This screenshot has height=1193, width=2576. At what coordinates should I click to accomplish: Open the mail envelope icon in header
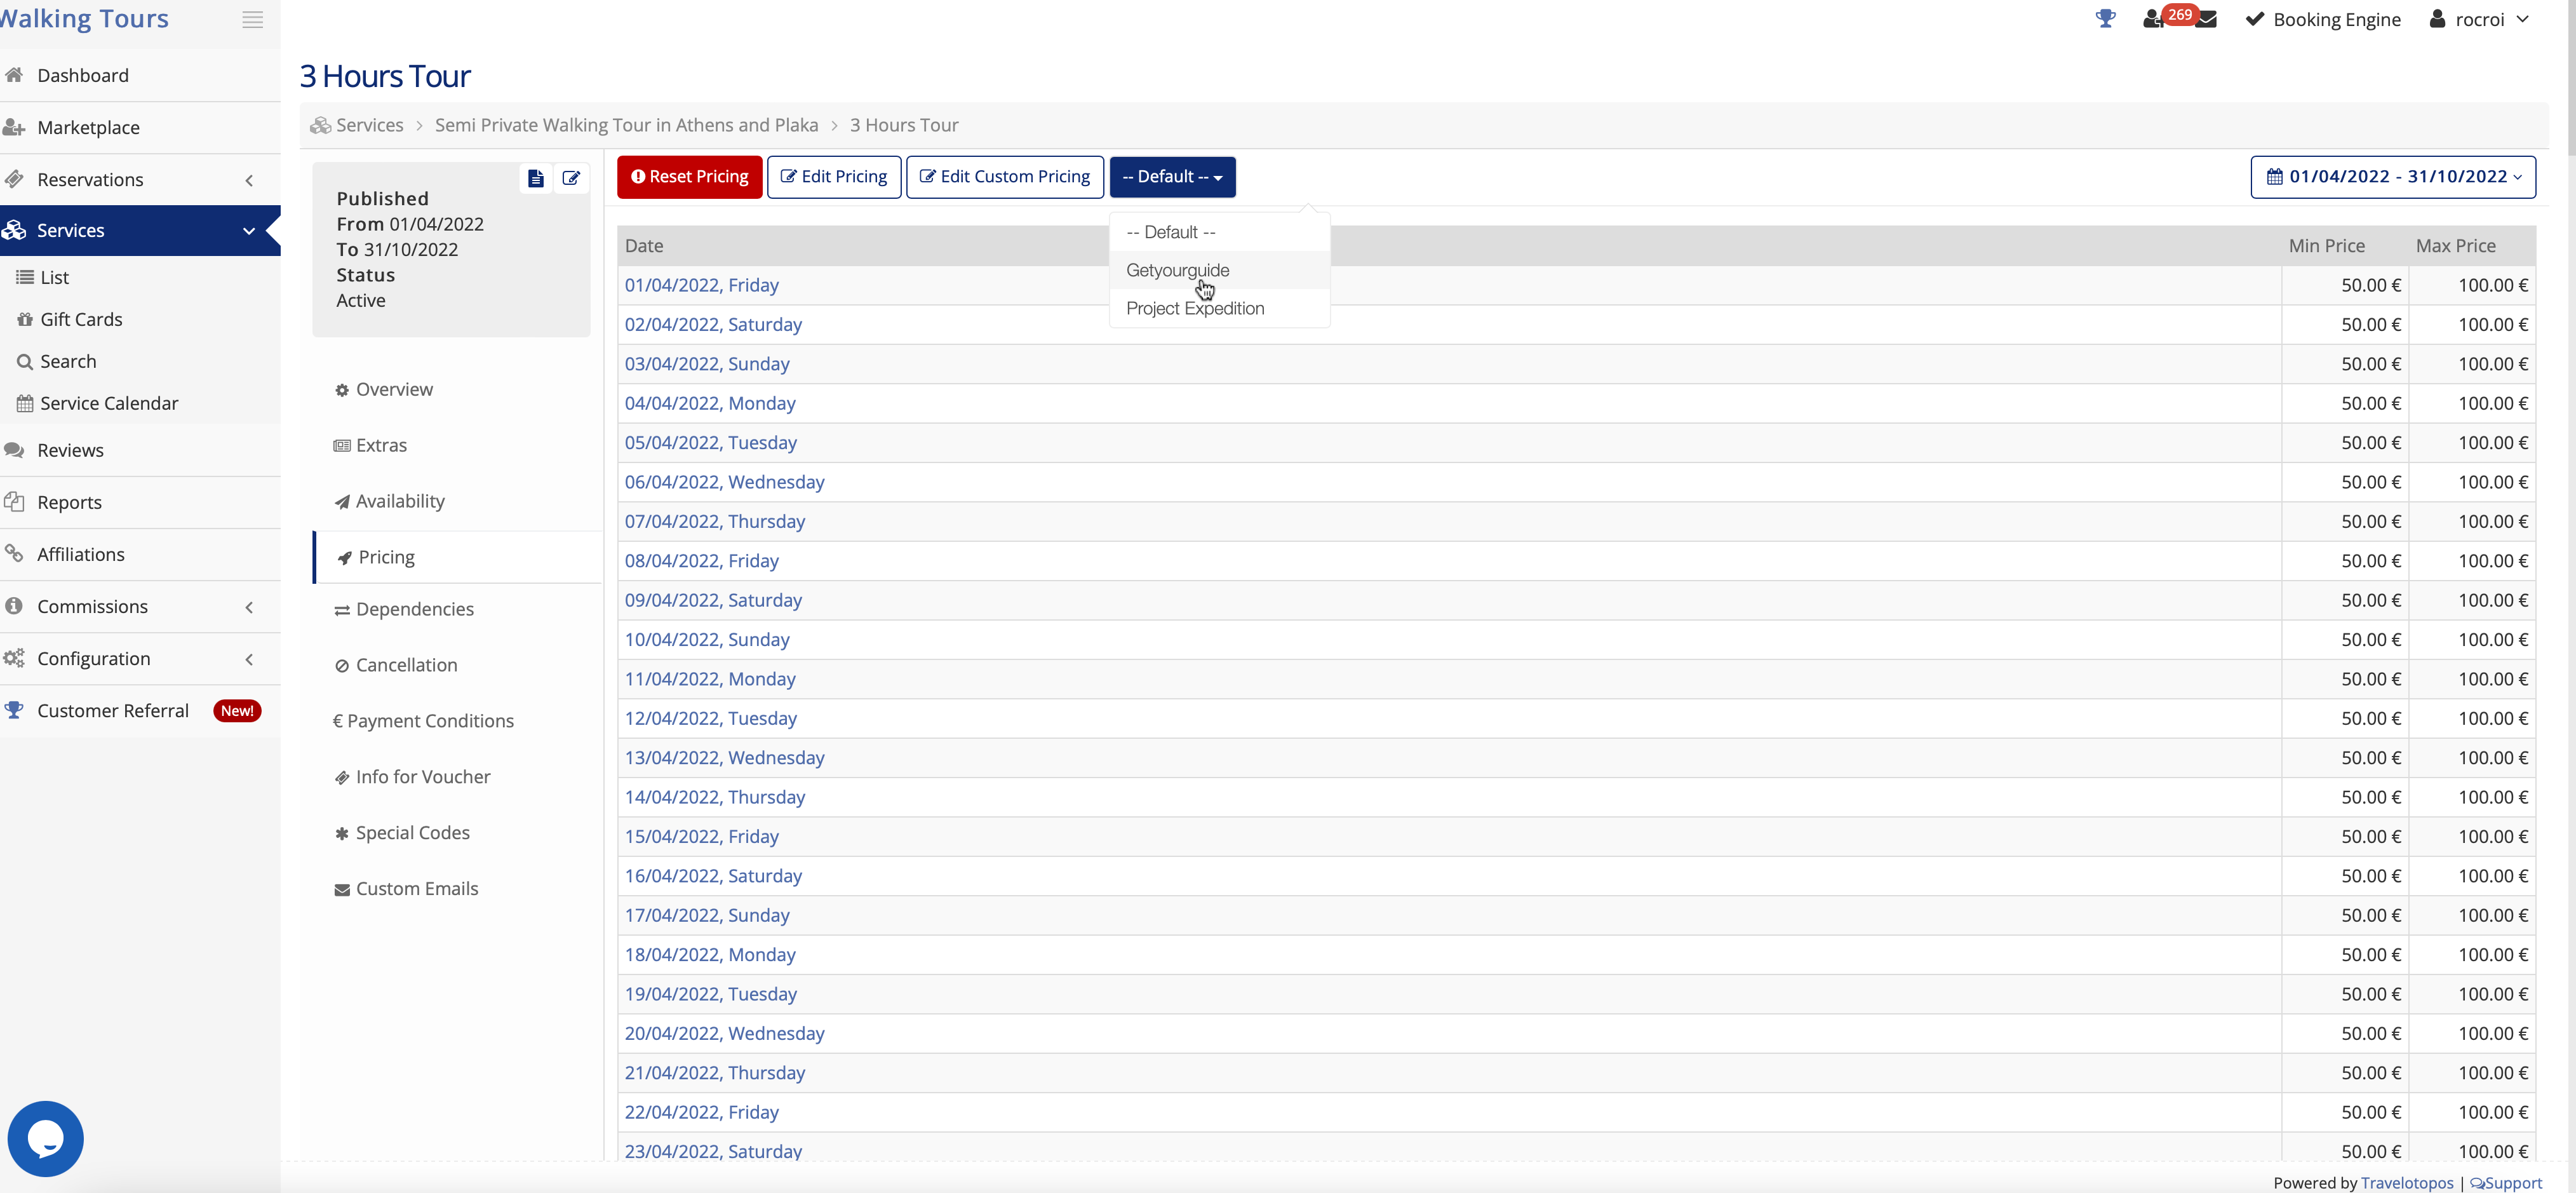pos(2207,20)
